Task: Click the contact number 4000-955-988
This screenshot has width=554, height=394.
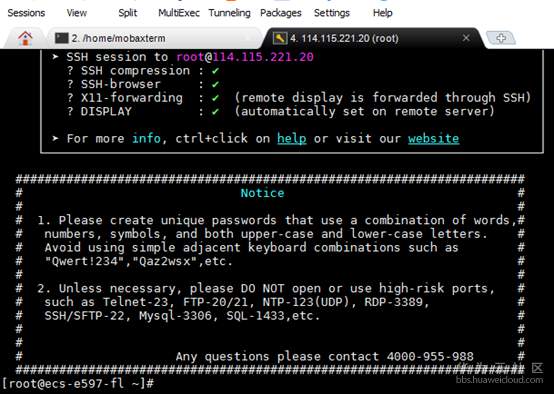Action: [x=430, y=356]
